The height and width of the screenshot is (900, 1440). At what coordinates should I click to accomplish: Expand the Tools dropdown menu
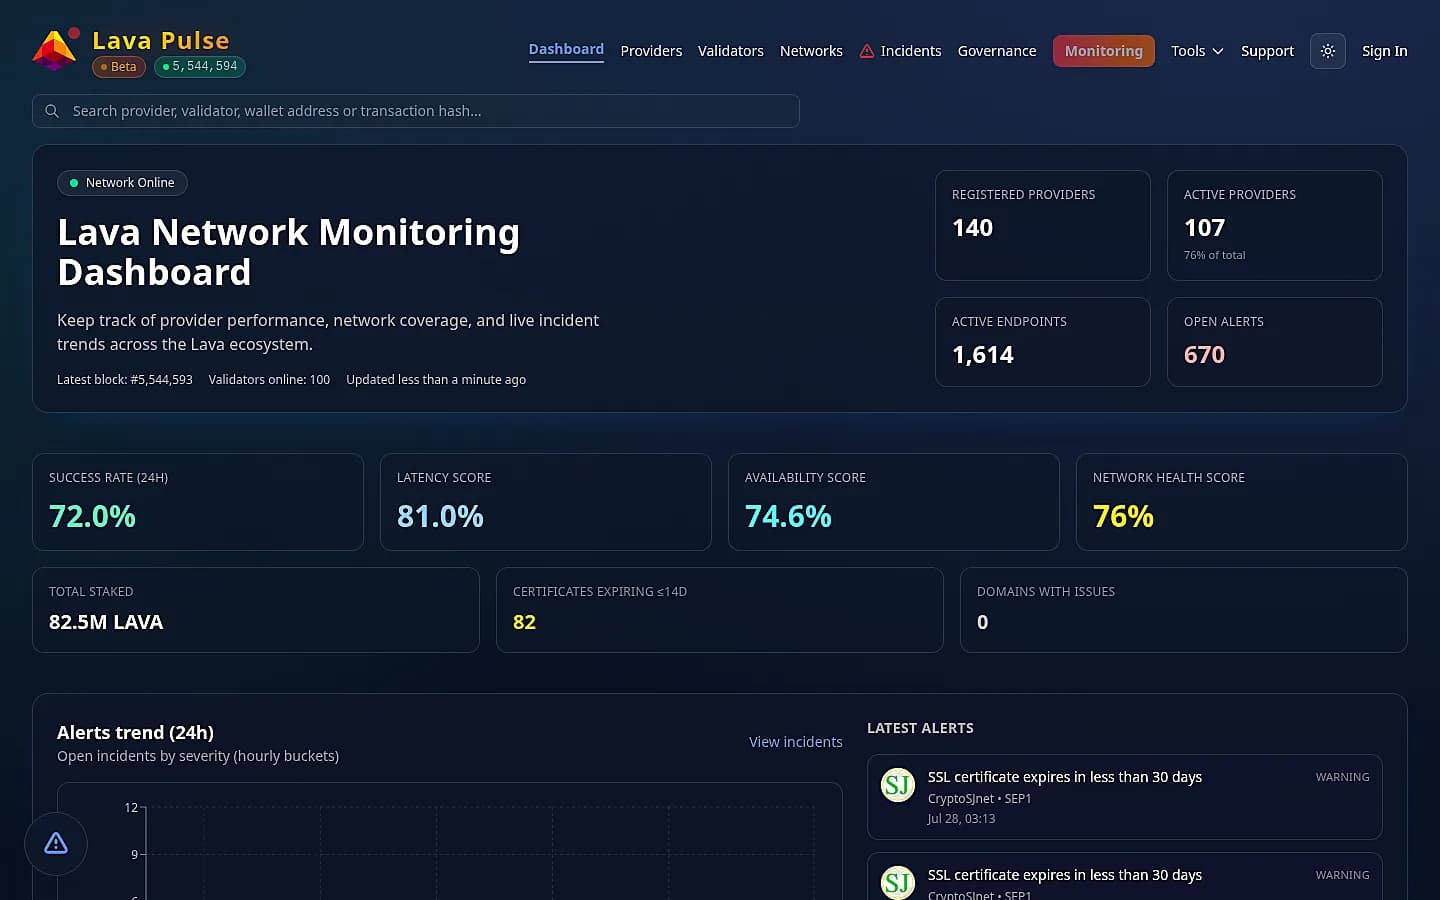pyautogui.click(x=1197, y=51)
